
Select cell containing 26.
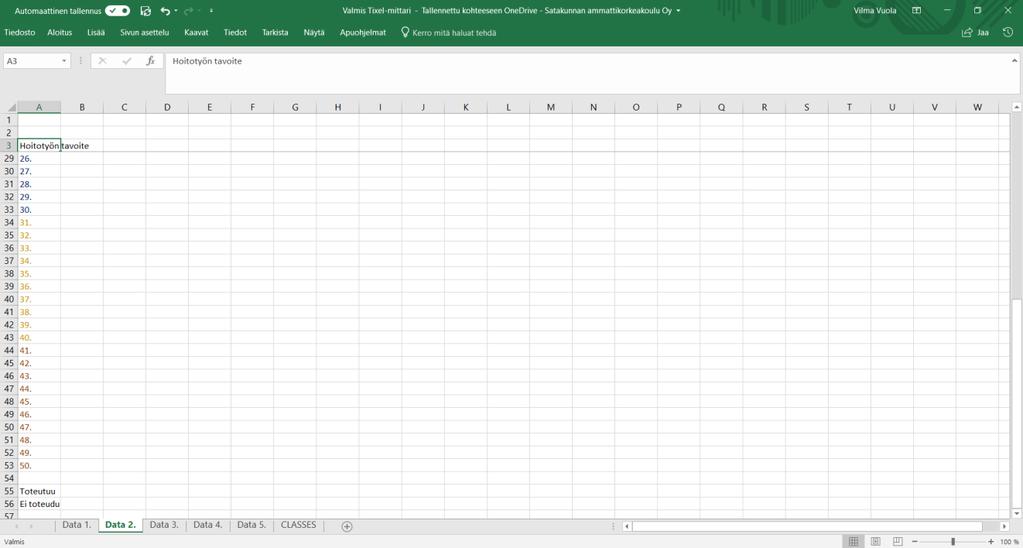pyautogui.click(x=39, y=159)
